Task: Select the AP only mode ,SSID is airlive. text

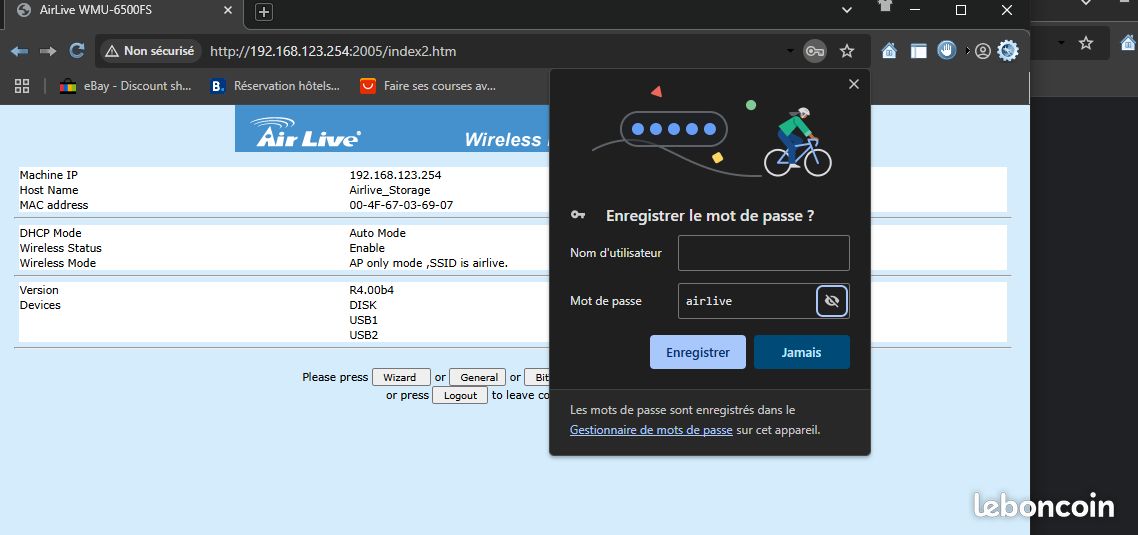Action: click(x=429, y=263)
